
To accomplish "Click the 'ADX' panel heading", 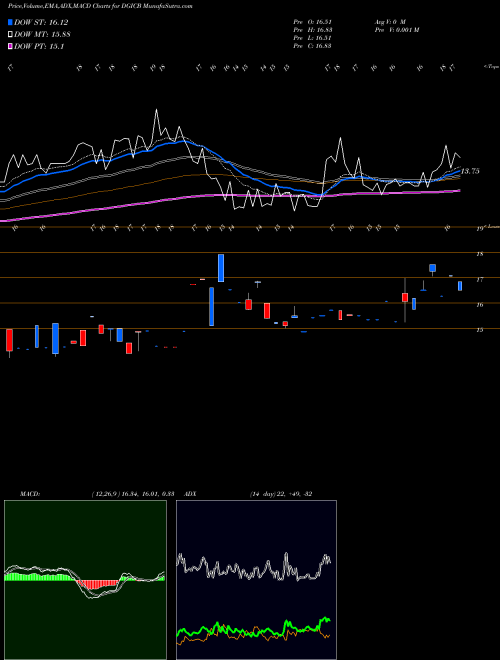I will [191, 494].
